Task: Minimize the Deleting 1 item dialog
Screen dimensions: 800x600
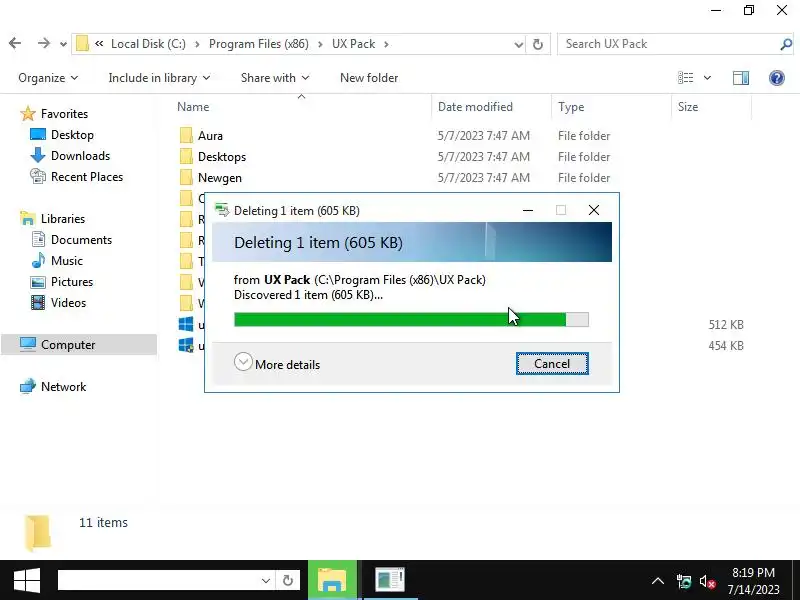Action: [528, 210]
